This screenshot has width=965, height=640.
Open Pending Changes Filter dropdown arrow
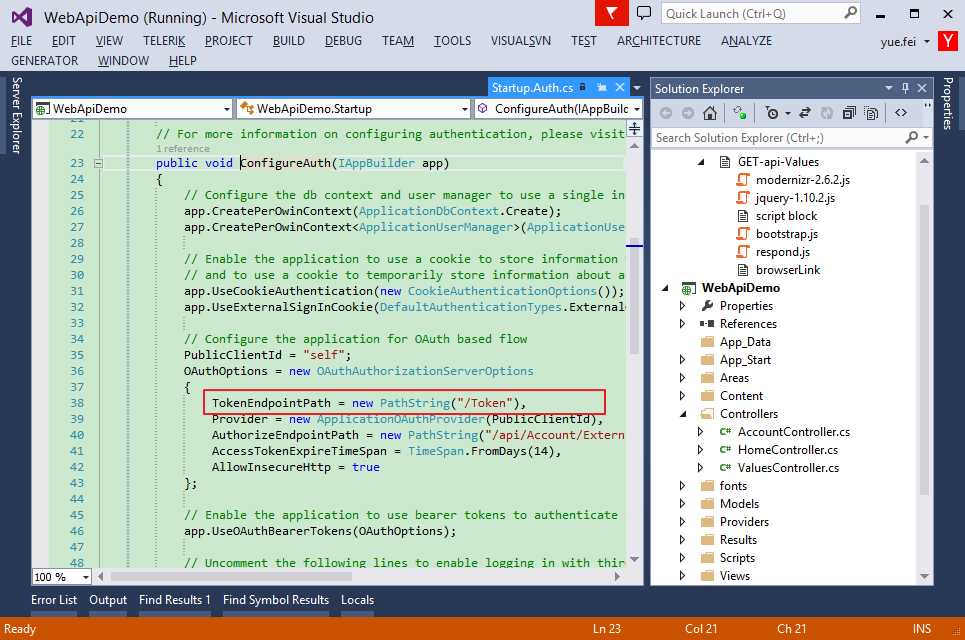787,114
